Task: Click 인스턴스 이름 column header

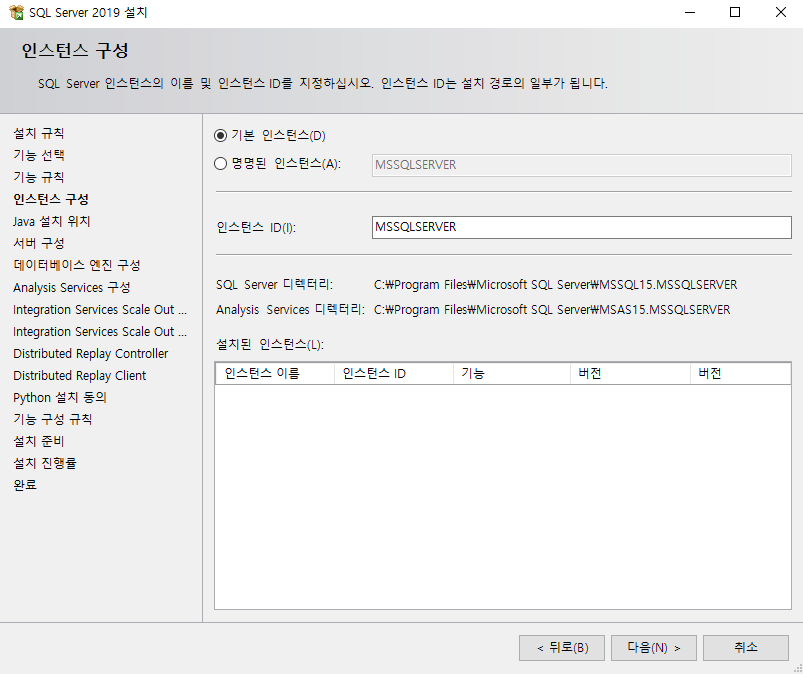Action: click(275, 373)
